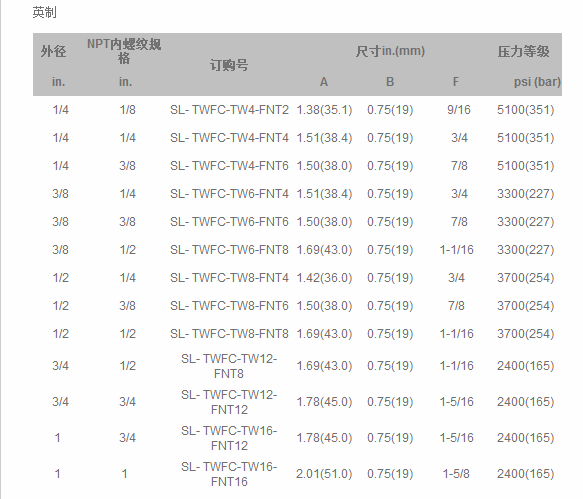Click order number SL-TWFC-TW4-FNT6
The height and width of the screenshot is (499, 583).
(x=229, y=165)
